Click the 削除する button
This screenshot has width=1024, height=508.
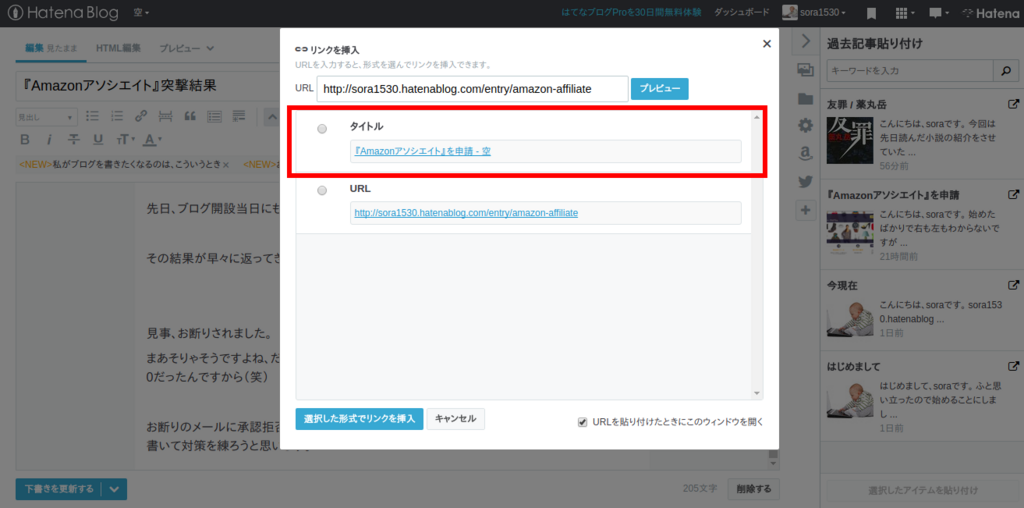[754, 488]
